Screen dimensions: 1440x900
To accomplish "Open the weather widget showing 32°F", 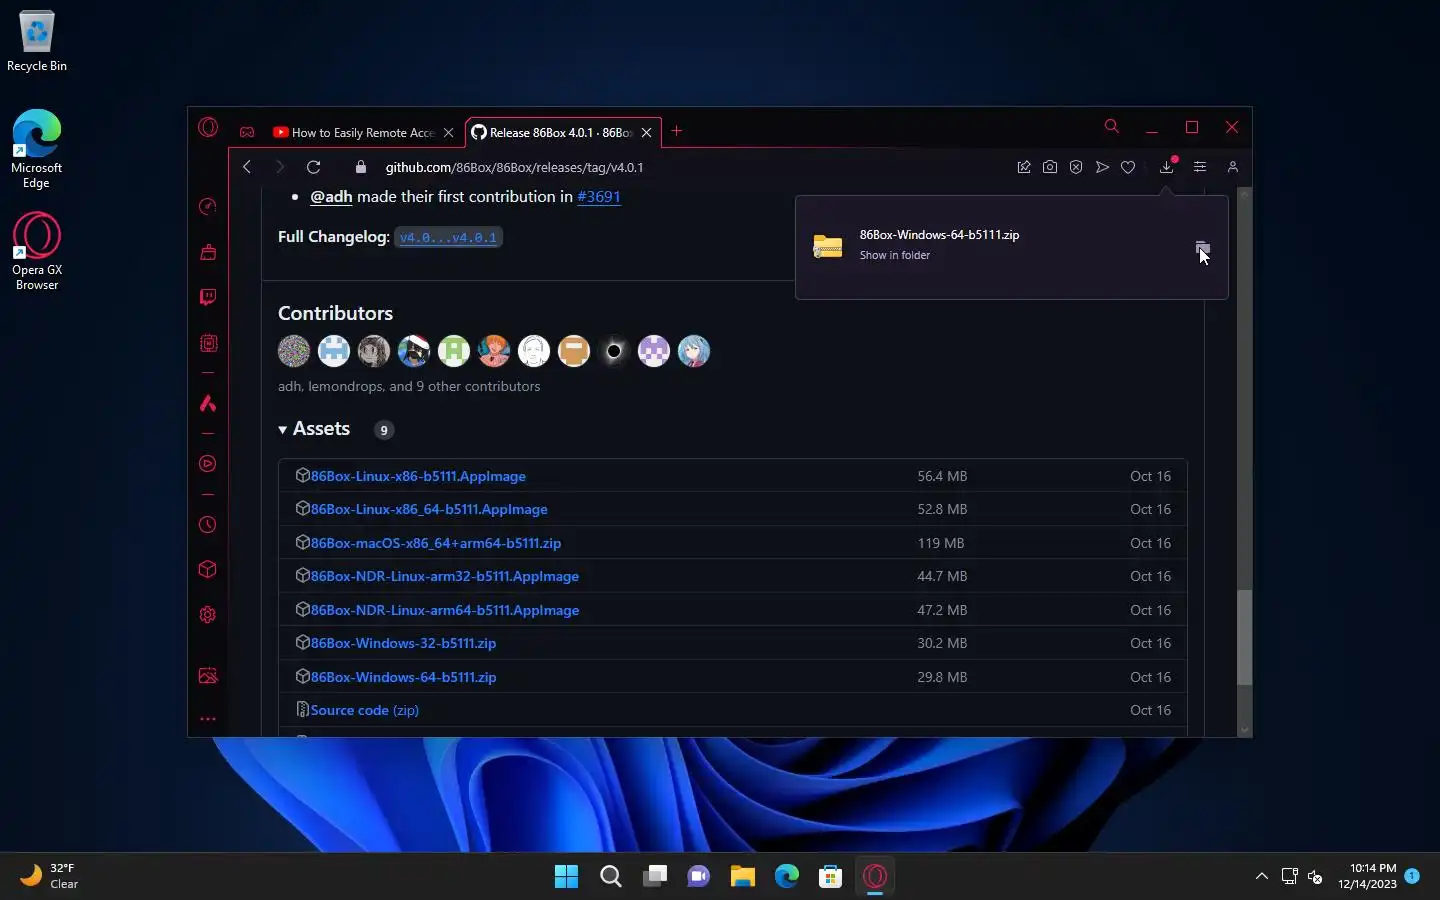I will click(50, 876).
